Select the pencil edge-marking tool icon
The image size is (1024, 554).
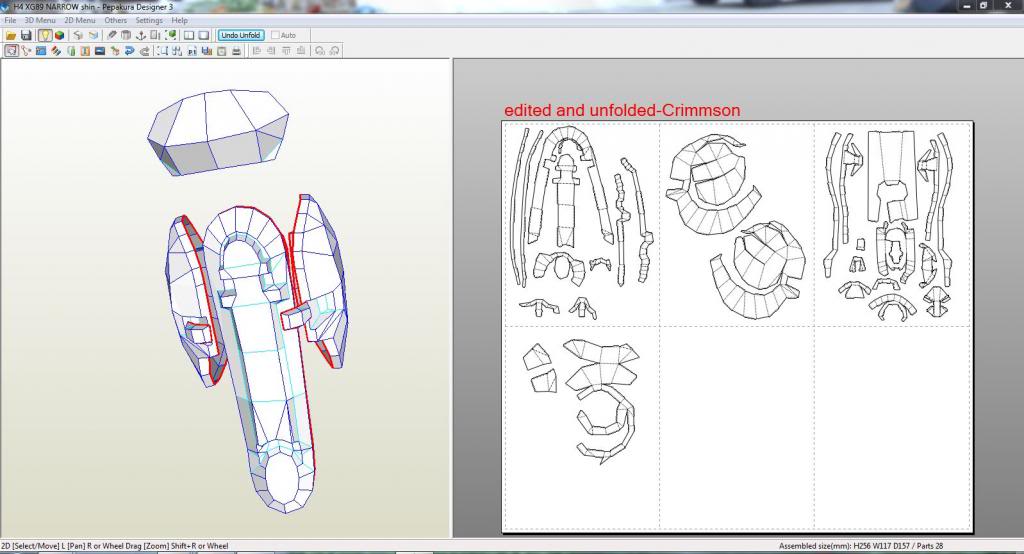click(x=112, y=35)
